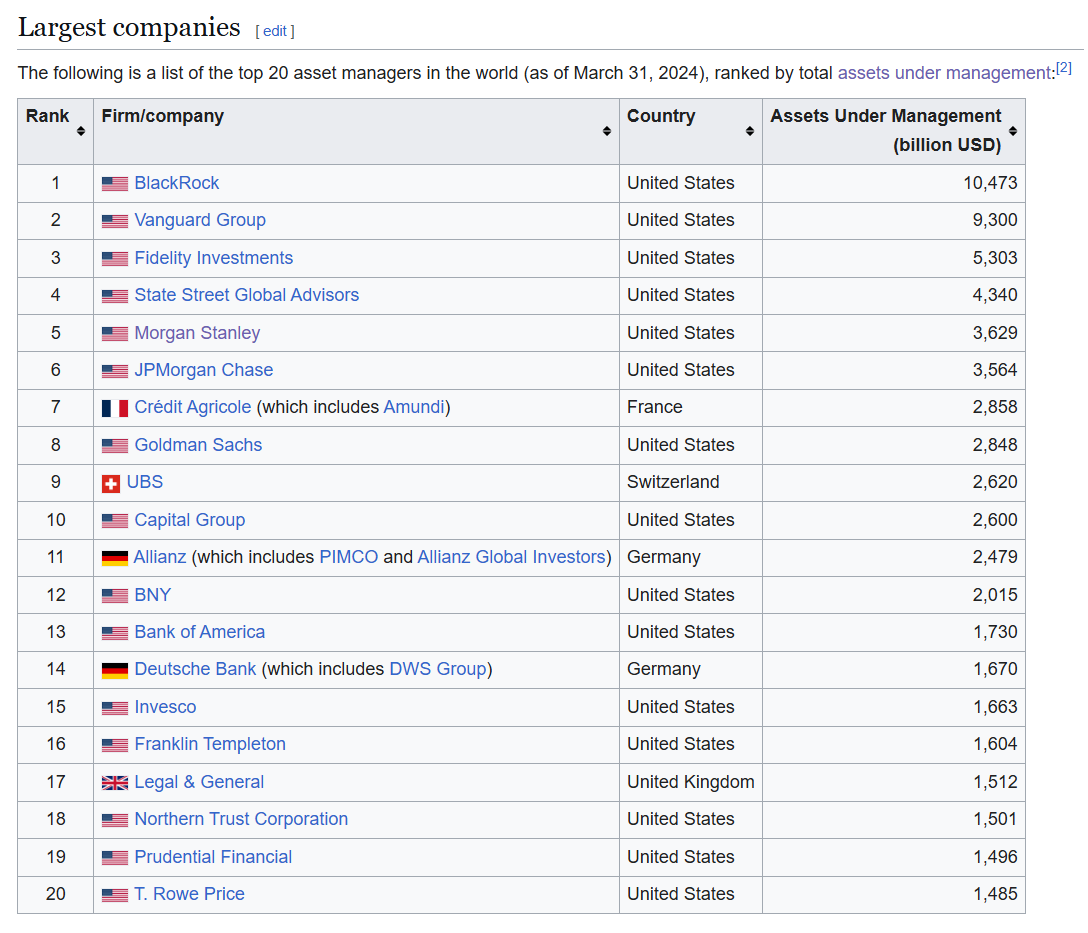
Task: Select the 1,485 assets value
Action: tap(995, 894)
